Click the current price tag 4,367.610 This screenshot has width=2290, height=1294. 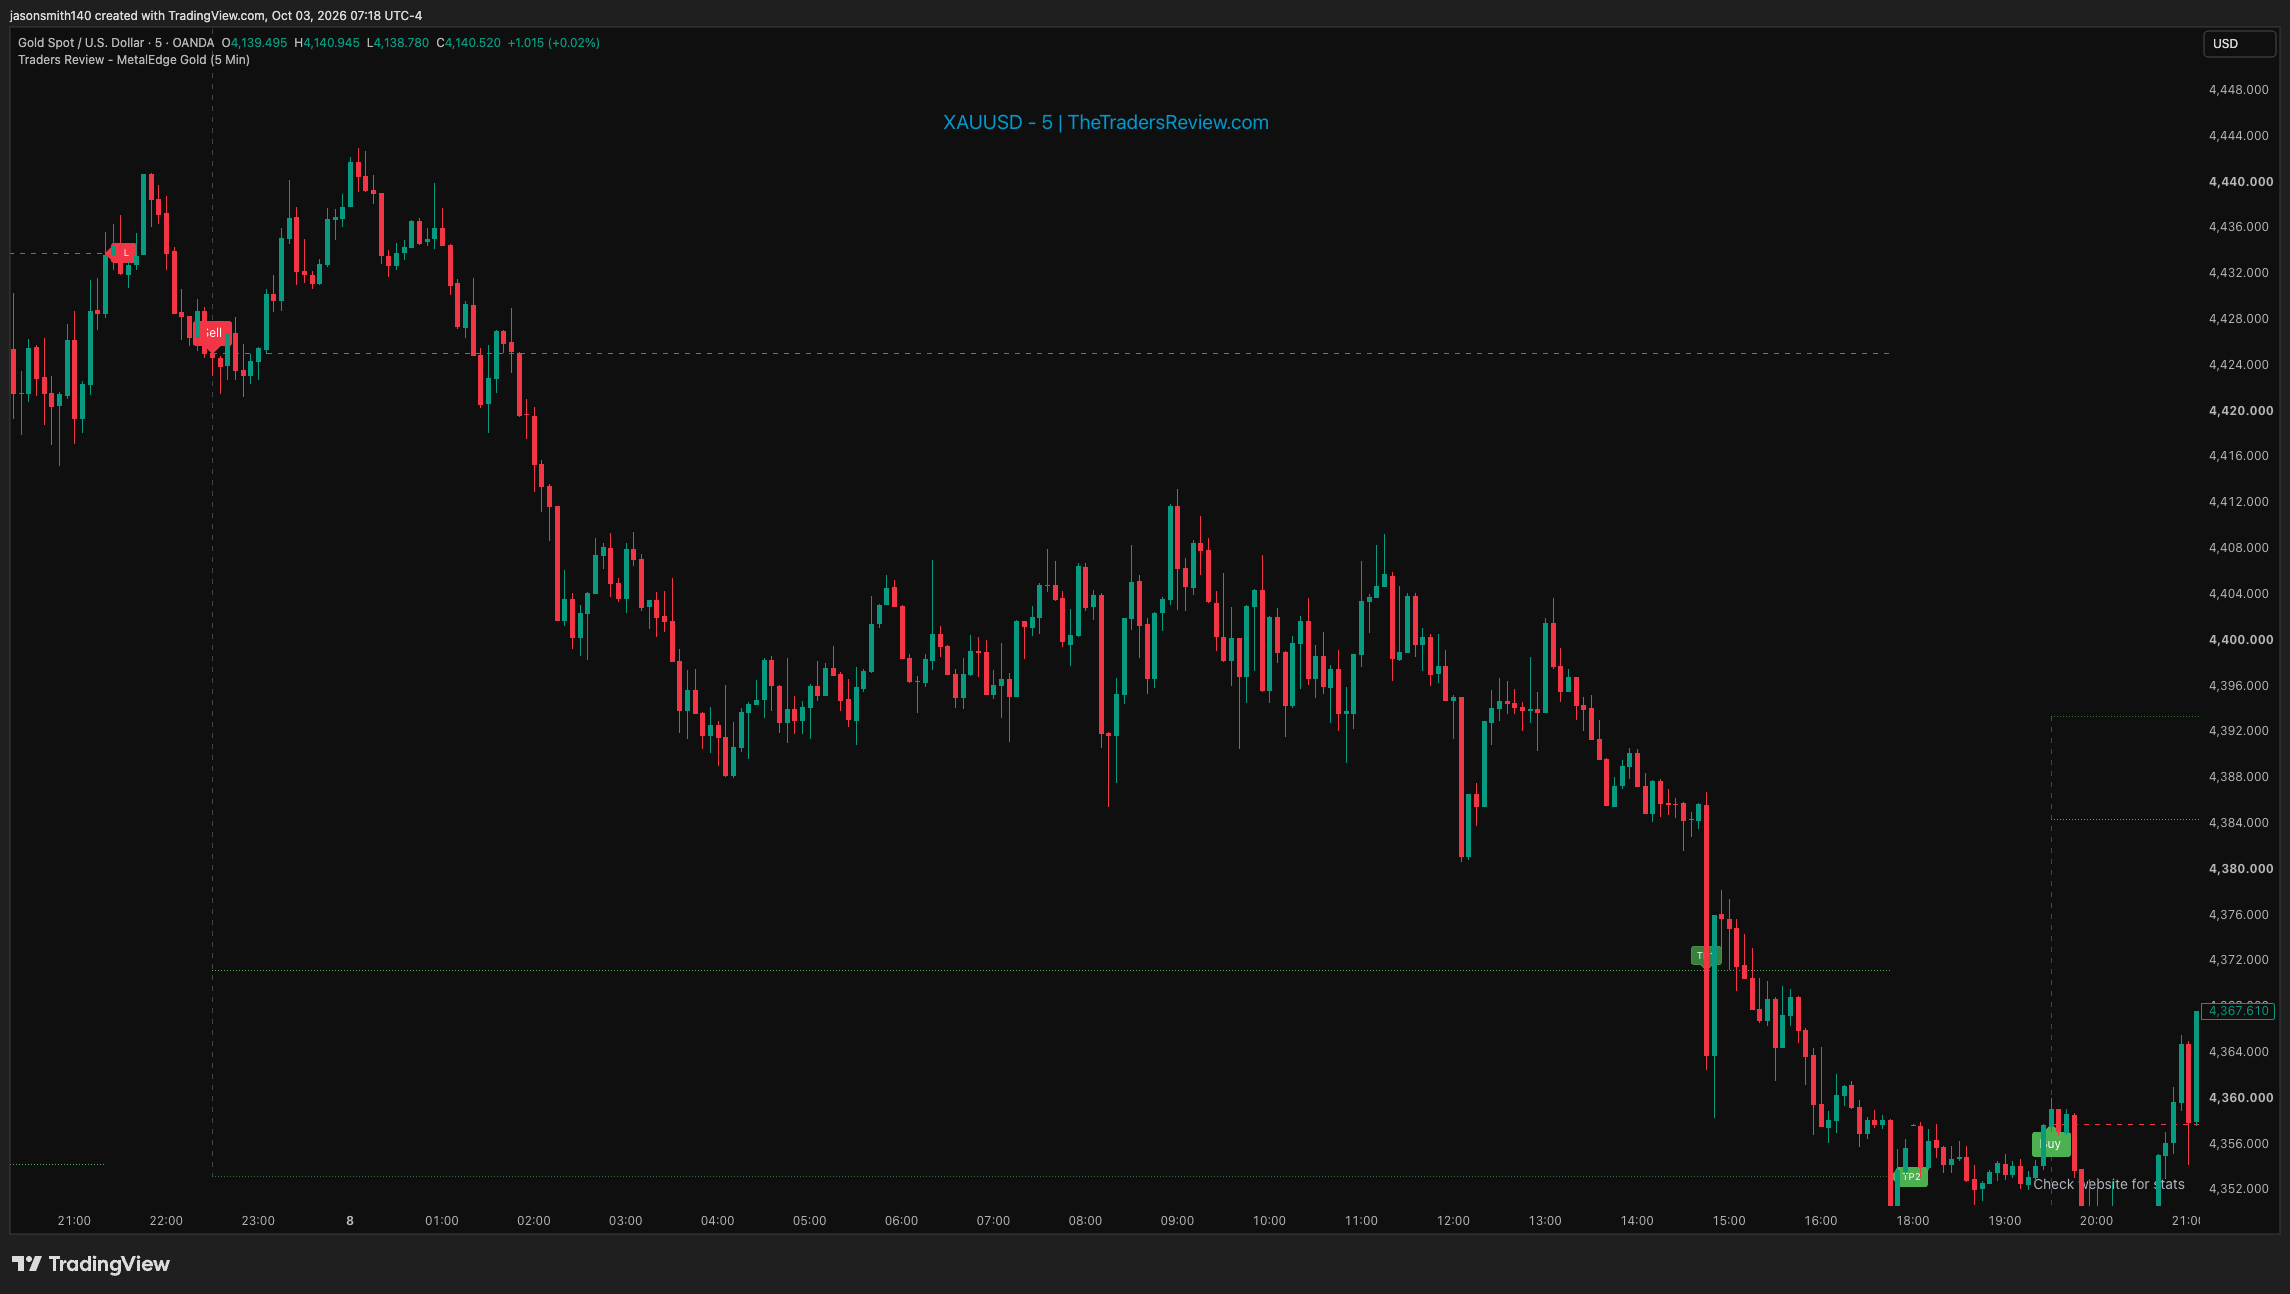tap(2238, 1011)
